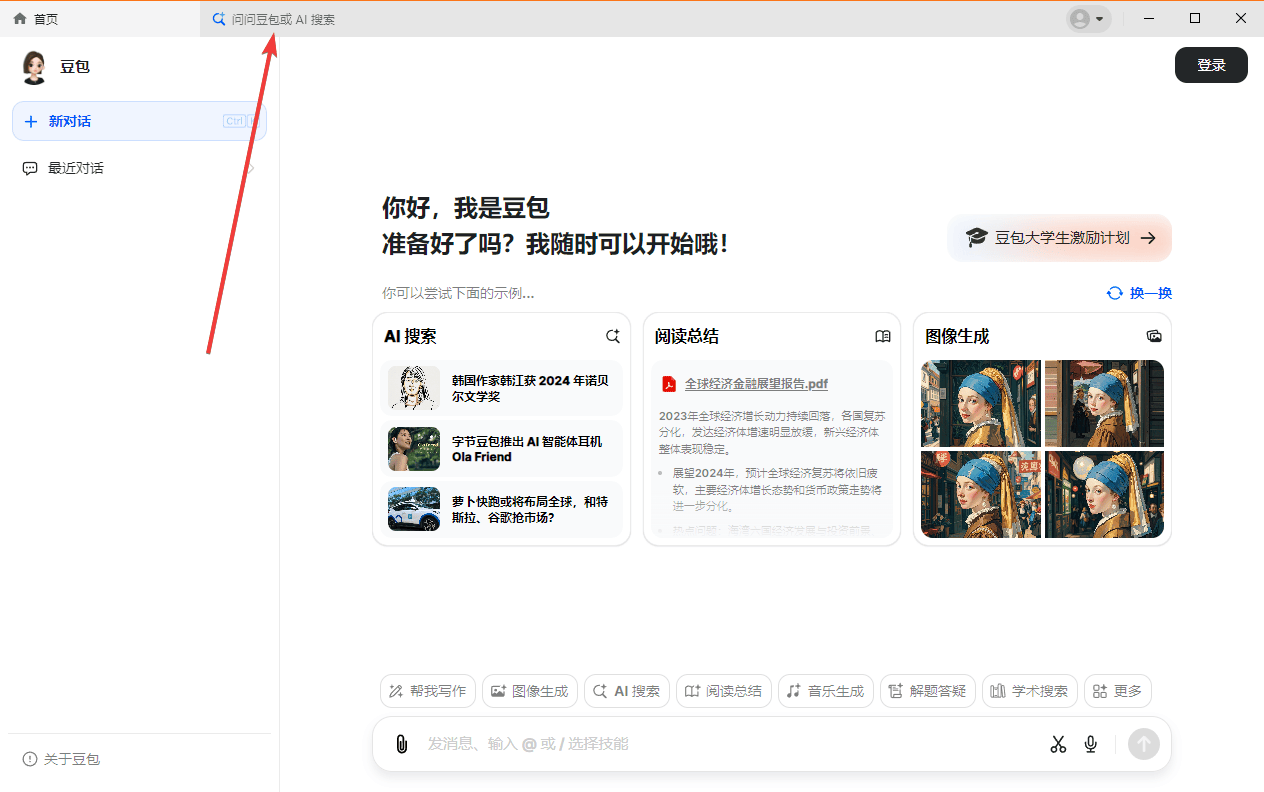Screen dimensions: 1264x792
Task: Open the account avatar dropdown at top right
Action: pos(1088,19)
